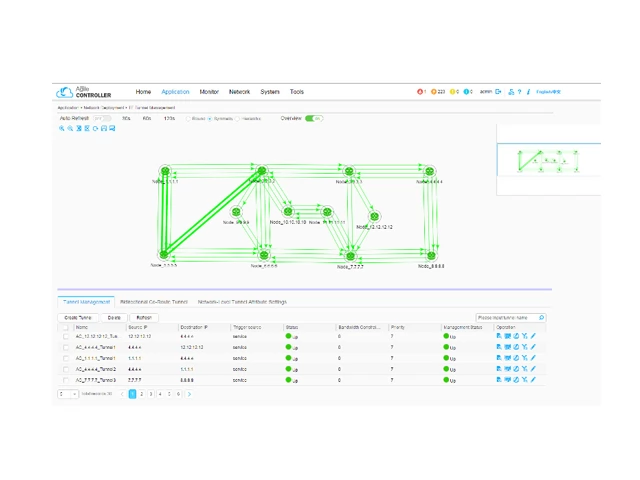Click the zoom-in magnifier icon in topology toolbar
The height and width of the screenshot is (480, 640).
click(x=62, y=129)
